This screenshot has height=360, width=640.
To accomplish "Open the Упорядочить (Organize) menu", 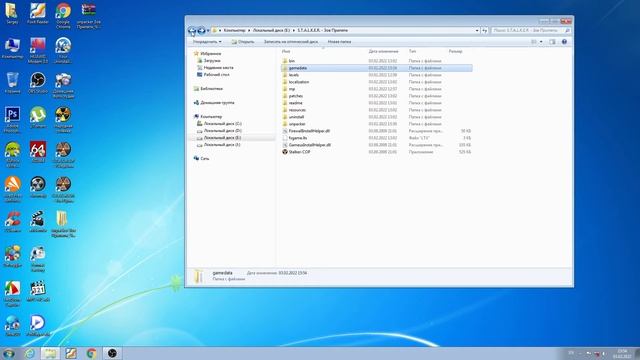I will 207,42.
